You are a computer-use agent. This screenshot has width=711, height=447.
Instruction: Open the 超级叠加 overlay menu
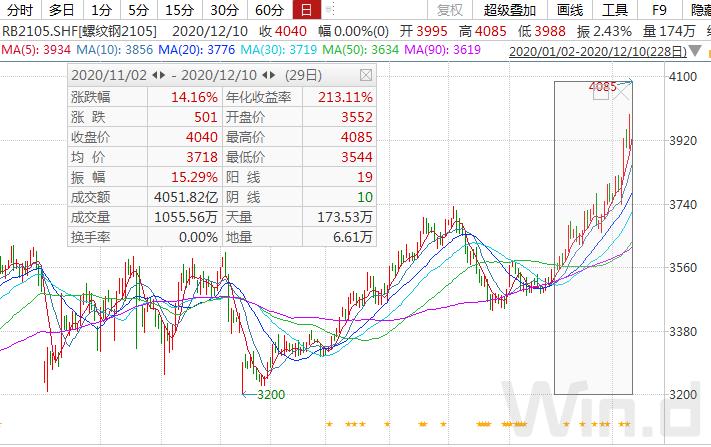pos(510,10)
